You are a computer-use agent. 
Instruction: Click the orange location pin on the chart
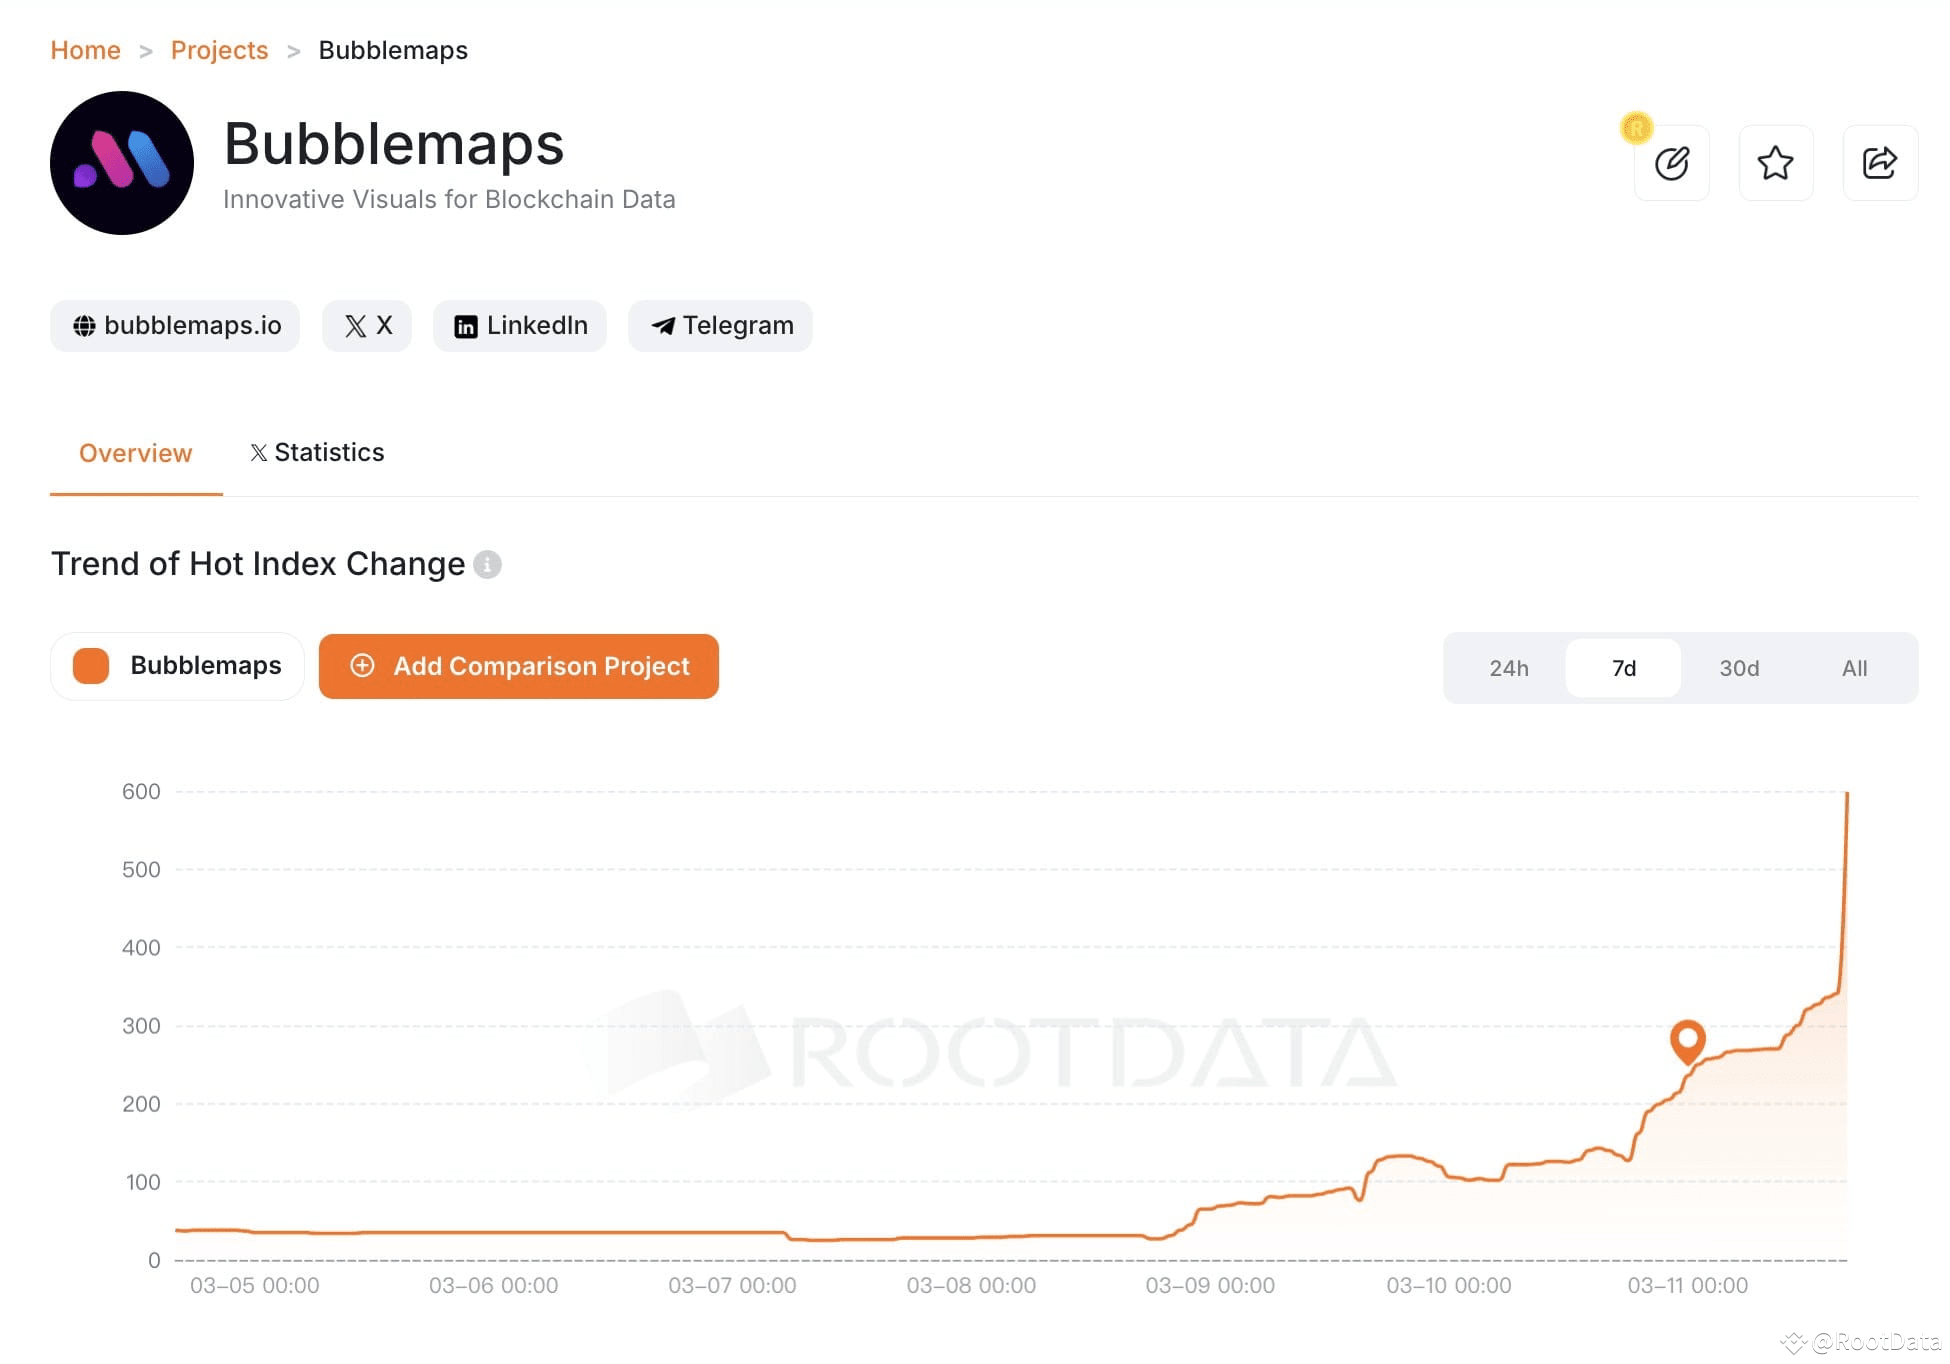(1687, 1042)
